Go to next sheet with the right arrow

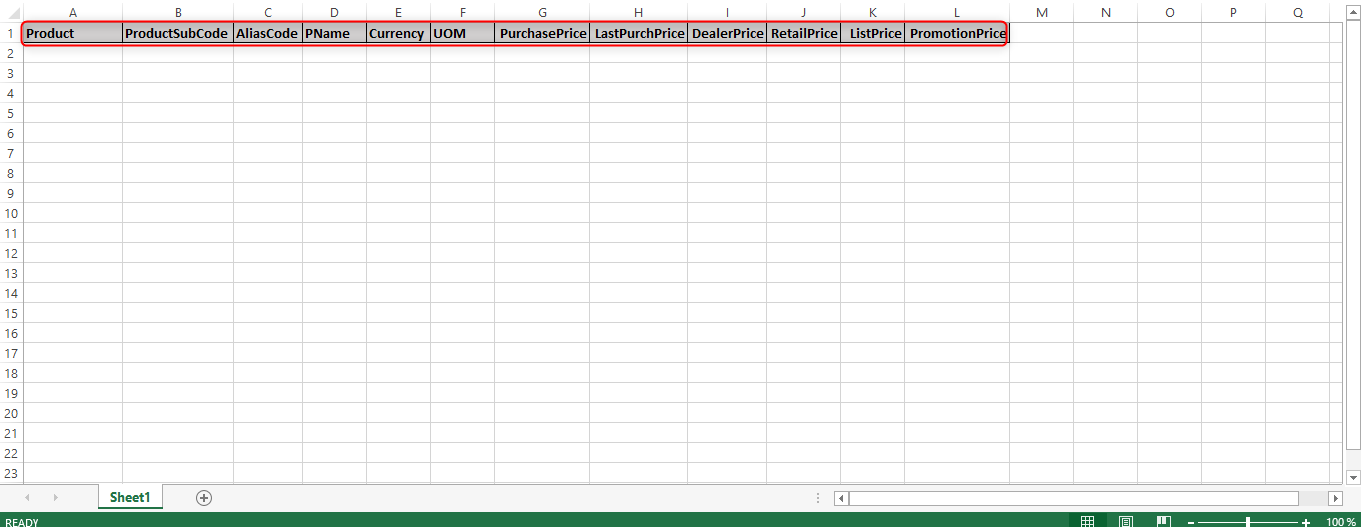55,497
